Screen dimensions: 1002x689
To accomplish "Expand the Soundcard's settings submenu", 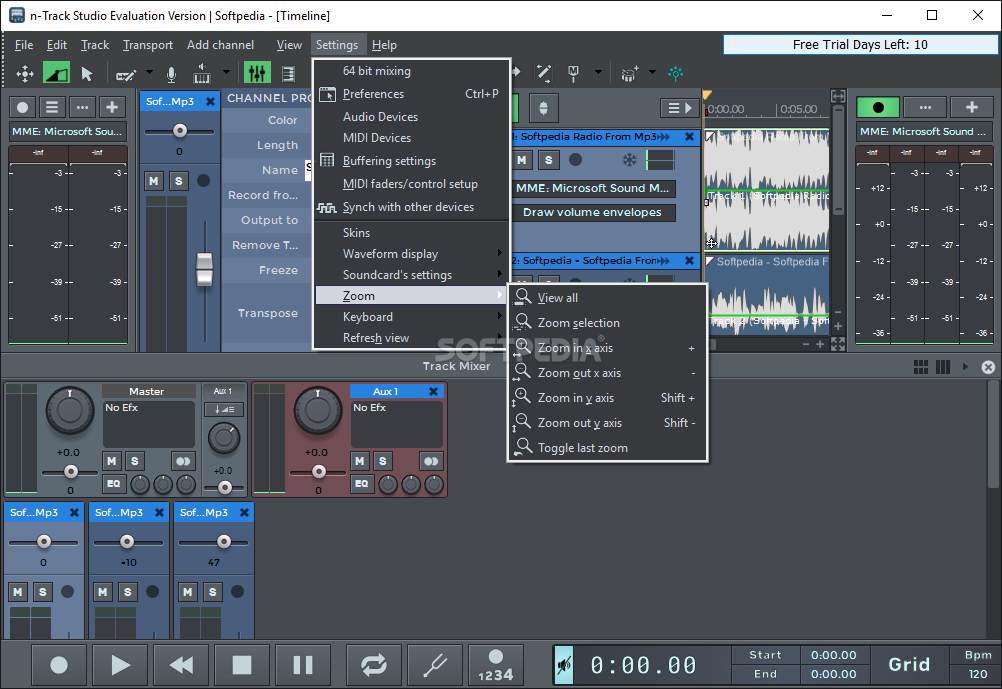I will pyautogui.click(x=411, y=275).
